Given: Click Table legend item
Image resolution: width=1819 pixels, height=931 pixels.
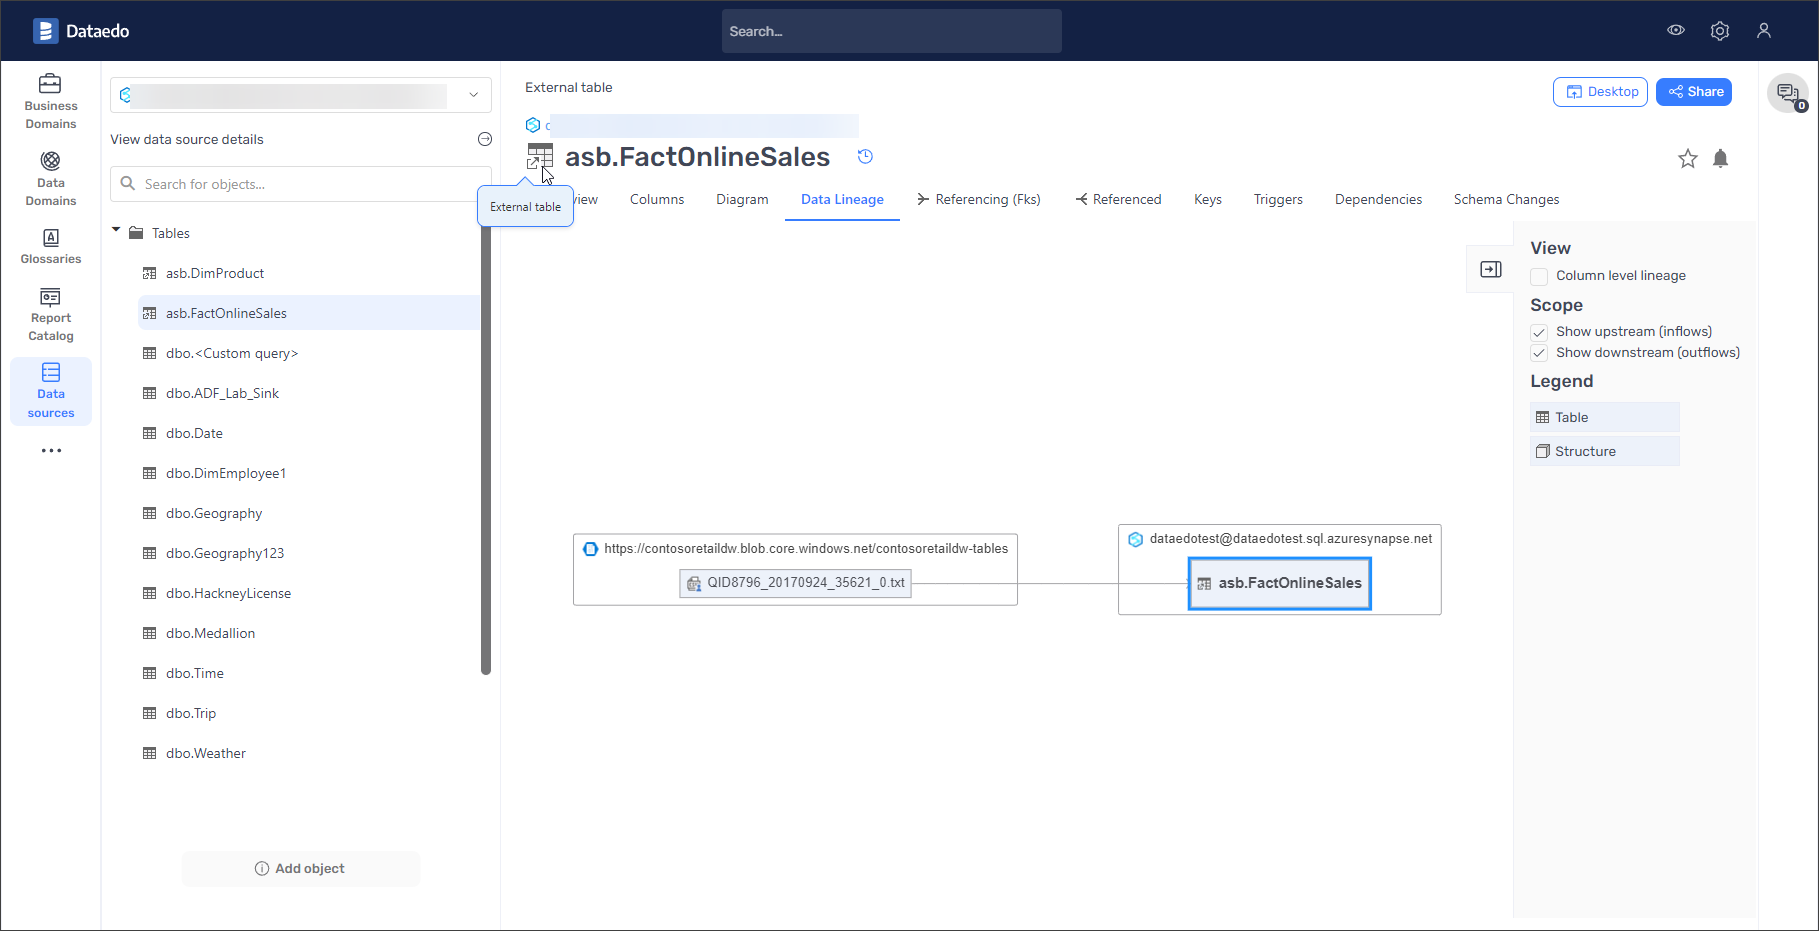Looking at the screenshot, I should tap(1604, 417).
